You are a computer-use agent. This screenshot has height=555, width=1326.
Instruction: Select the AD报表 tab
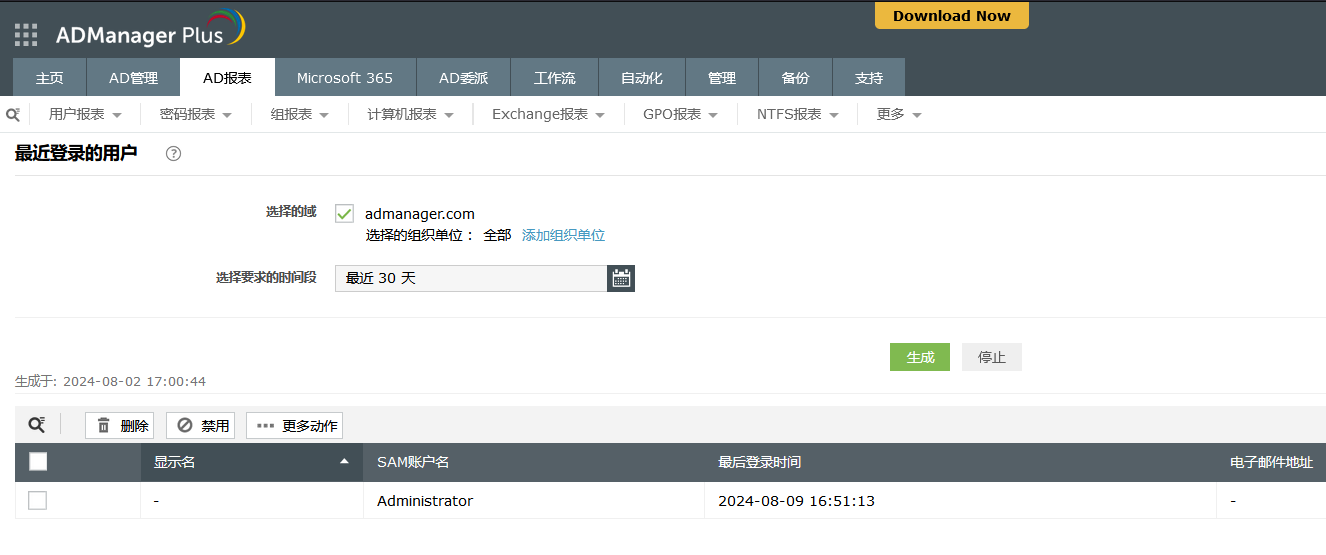pyautogui.click(x=227, y=78)
